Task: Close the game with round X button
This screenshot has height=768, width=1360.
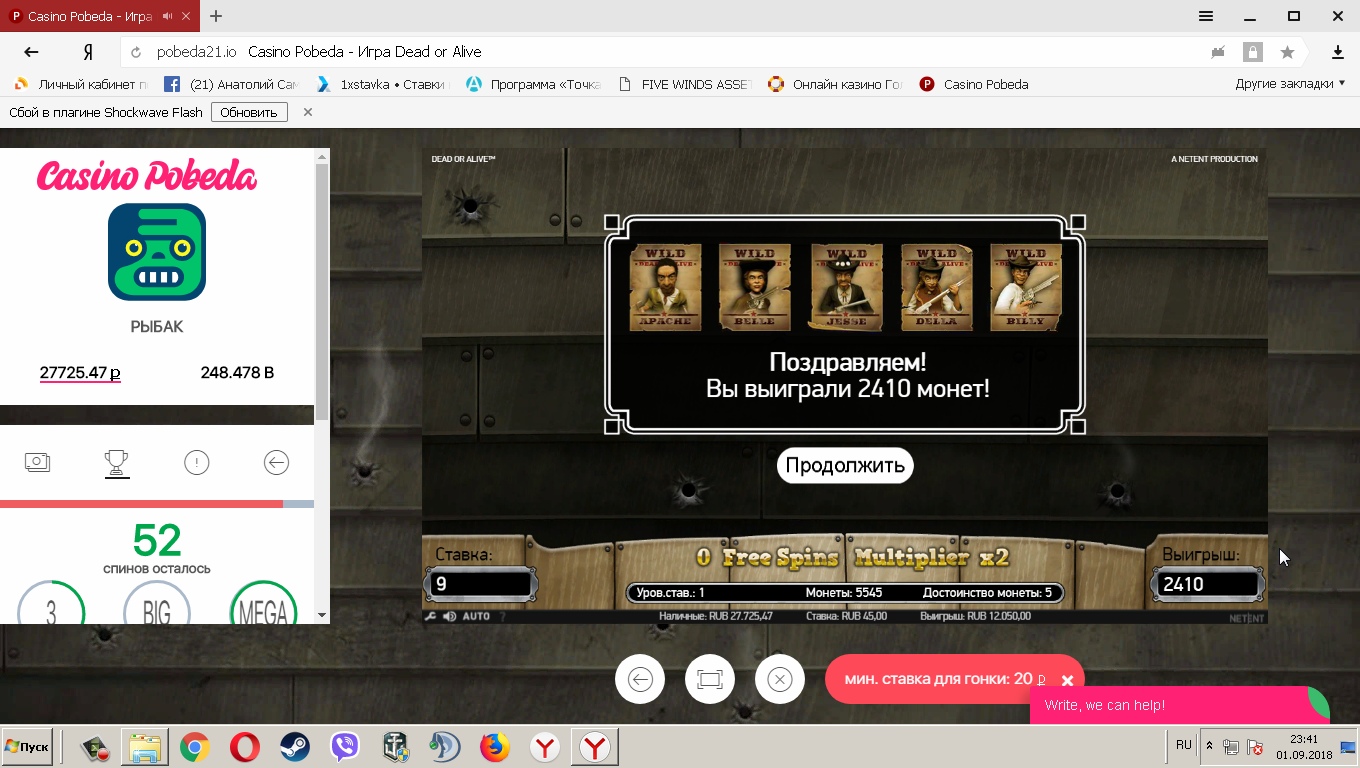Action: [x=780, y=680]
